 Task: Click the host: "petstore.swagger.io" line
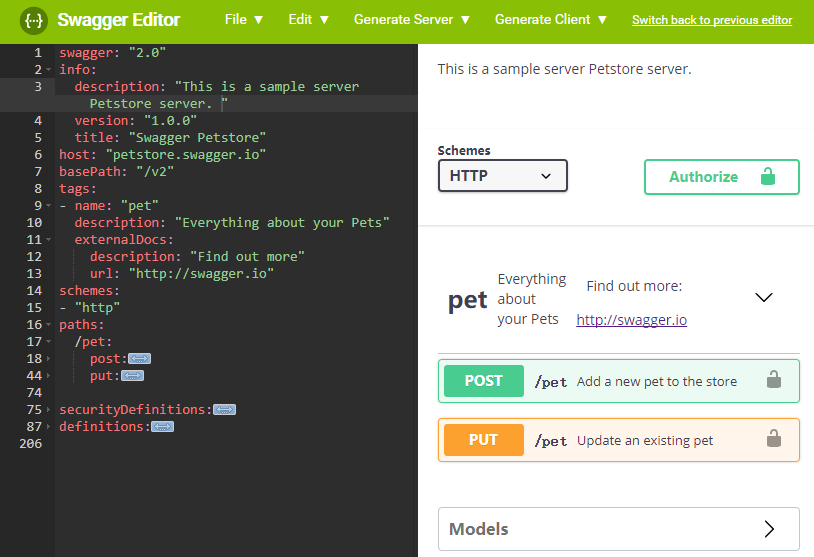click(x=162, y=155)
